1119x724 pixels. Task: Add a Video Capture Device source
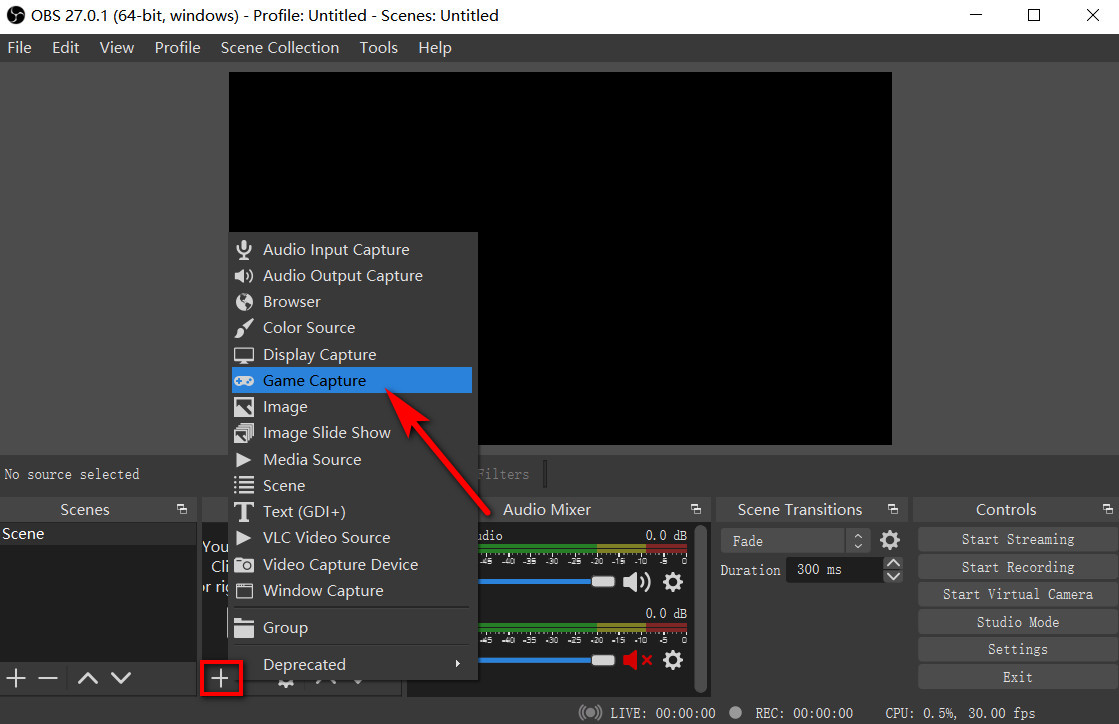coord(352,564)
